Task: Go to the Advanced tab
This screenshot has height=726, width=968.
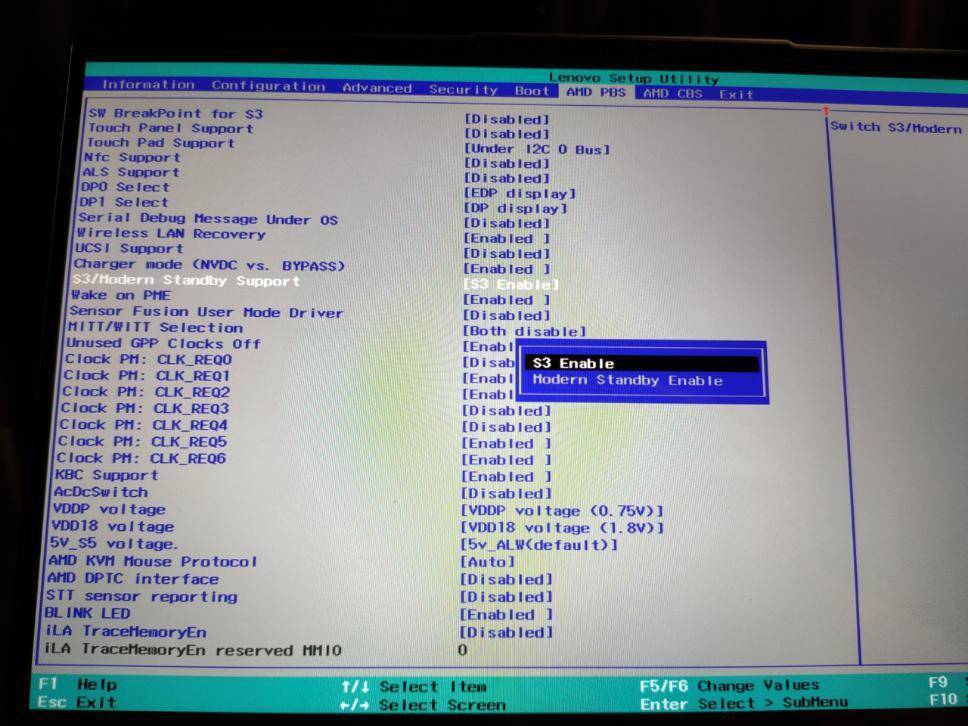Action: (x=377, y=88)
